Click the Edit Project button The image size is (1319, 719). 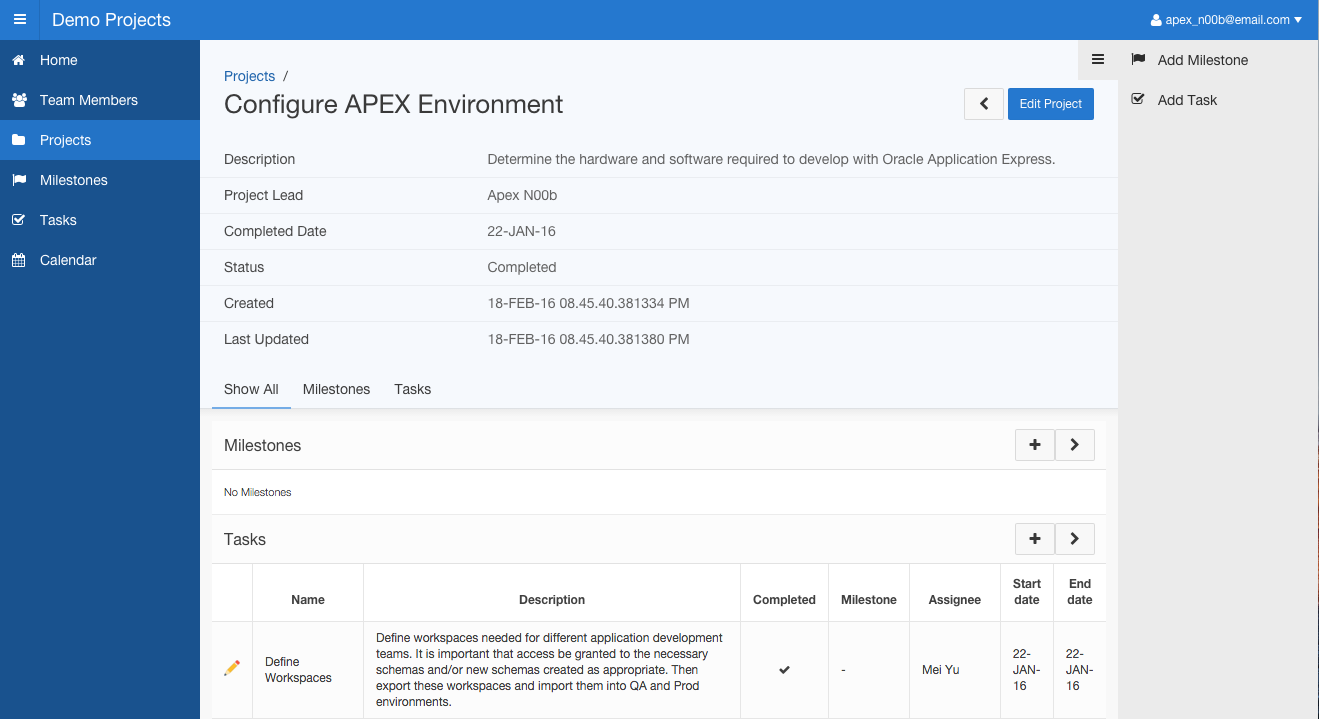tap(1050, 104)
